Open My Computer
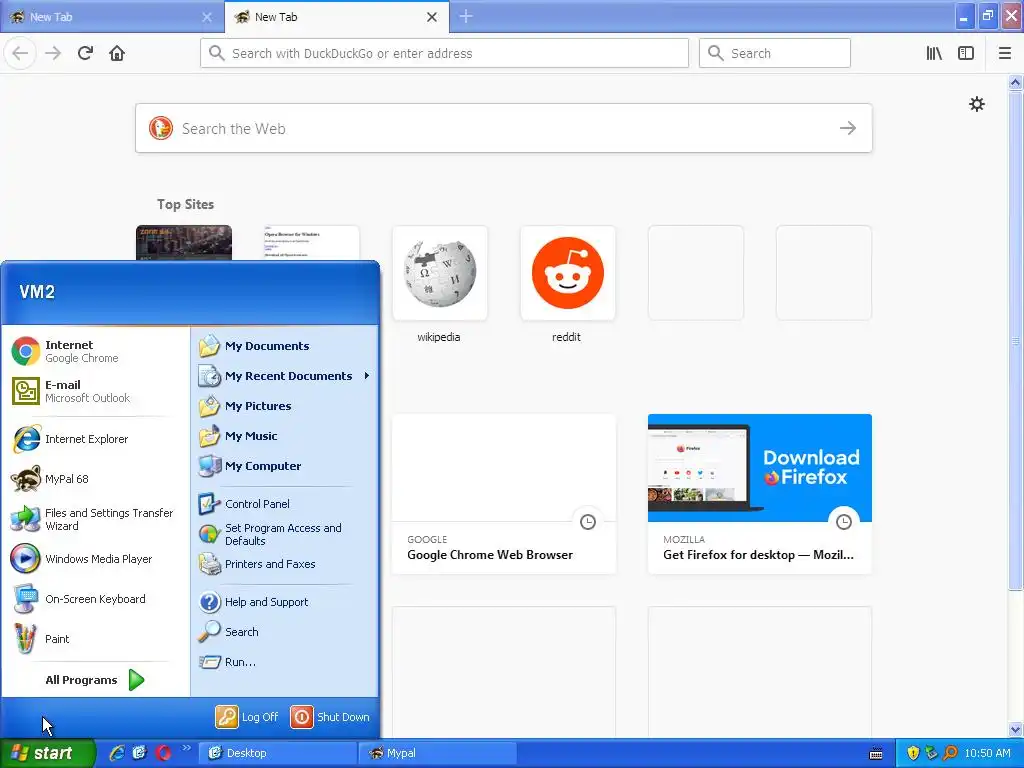Screen dimensions: 1024x768 [285, 466]
